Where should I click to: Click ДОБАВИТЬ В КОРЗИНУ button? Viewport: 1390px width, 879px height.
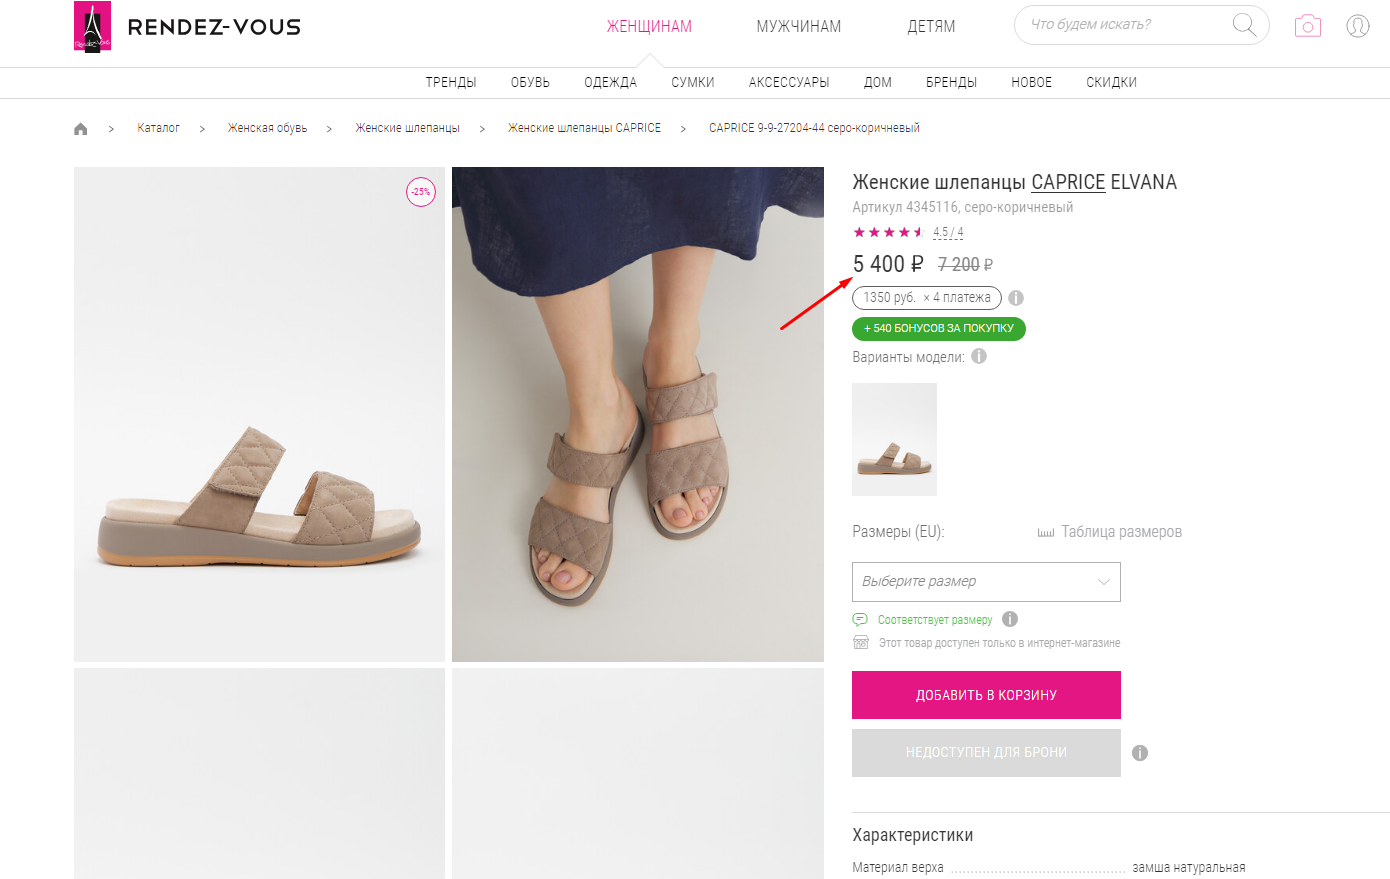pos(986,695)
